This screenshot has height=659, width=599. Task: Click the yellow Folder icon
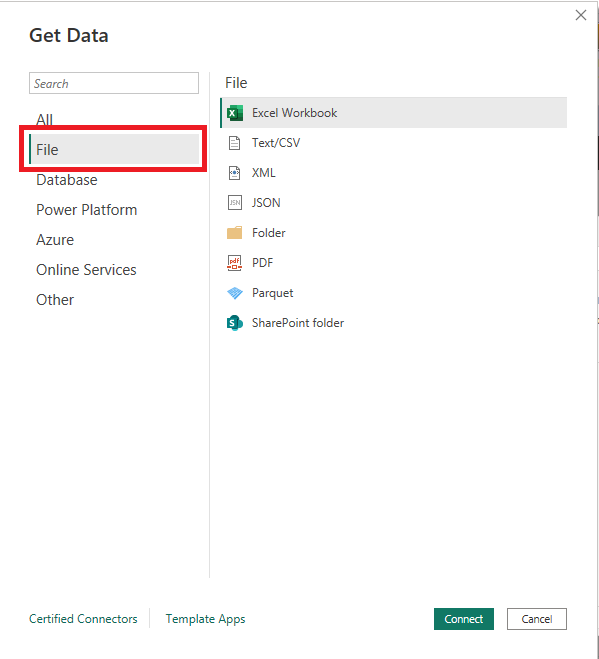[235, 233]
